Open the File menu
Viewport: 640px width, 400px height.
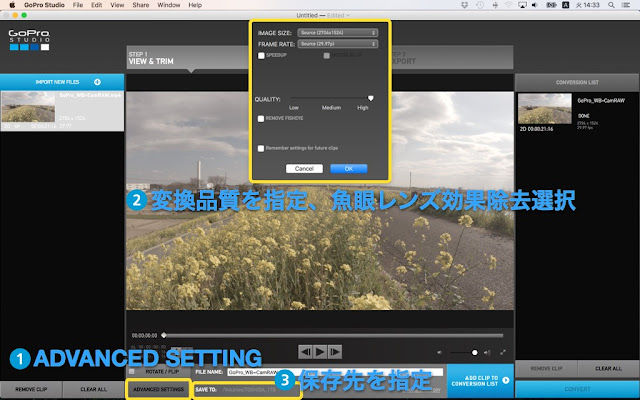78,5
